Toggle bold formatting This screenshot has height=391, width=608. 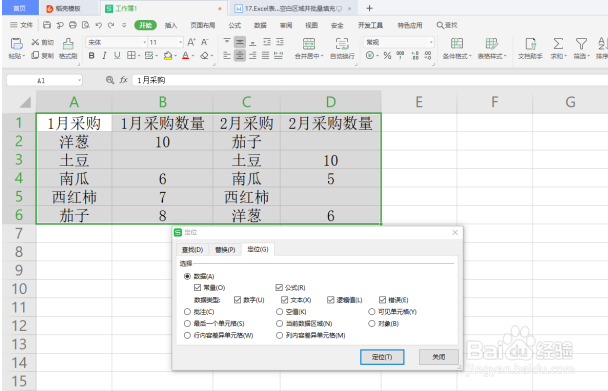click(92, 55)
